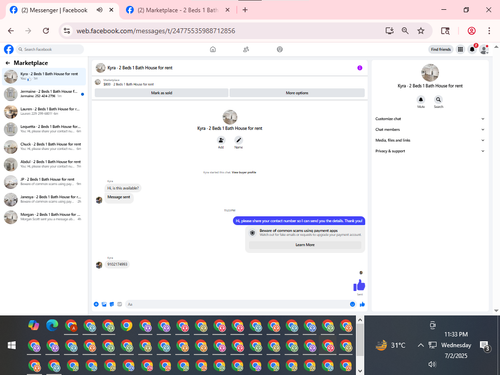Mute the Messenger tab audio icon
This screenshot has width=500, height=375.
[99, 10]
